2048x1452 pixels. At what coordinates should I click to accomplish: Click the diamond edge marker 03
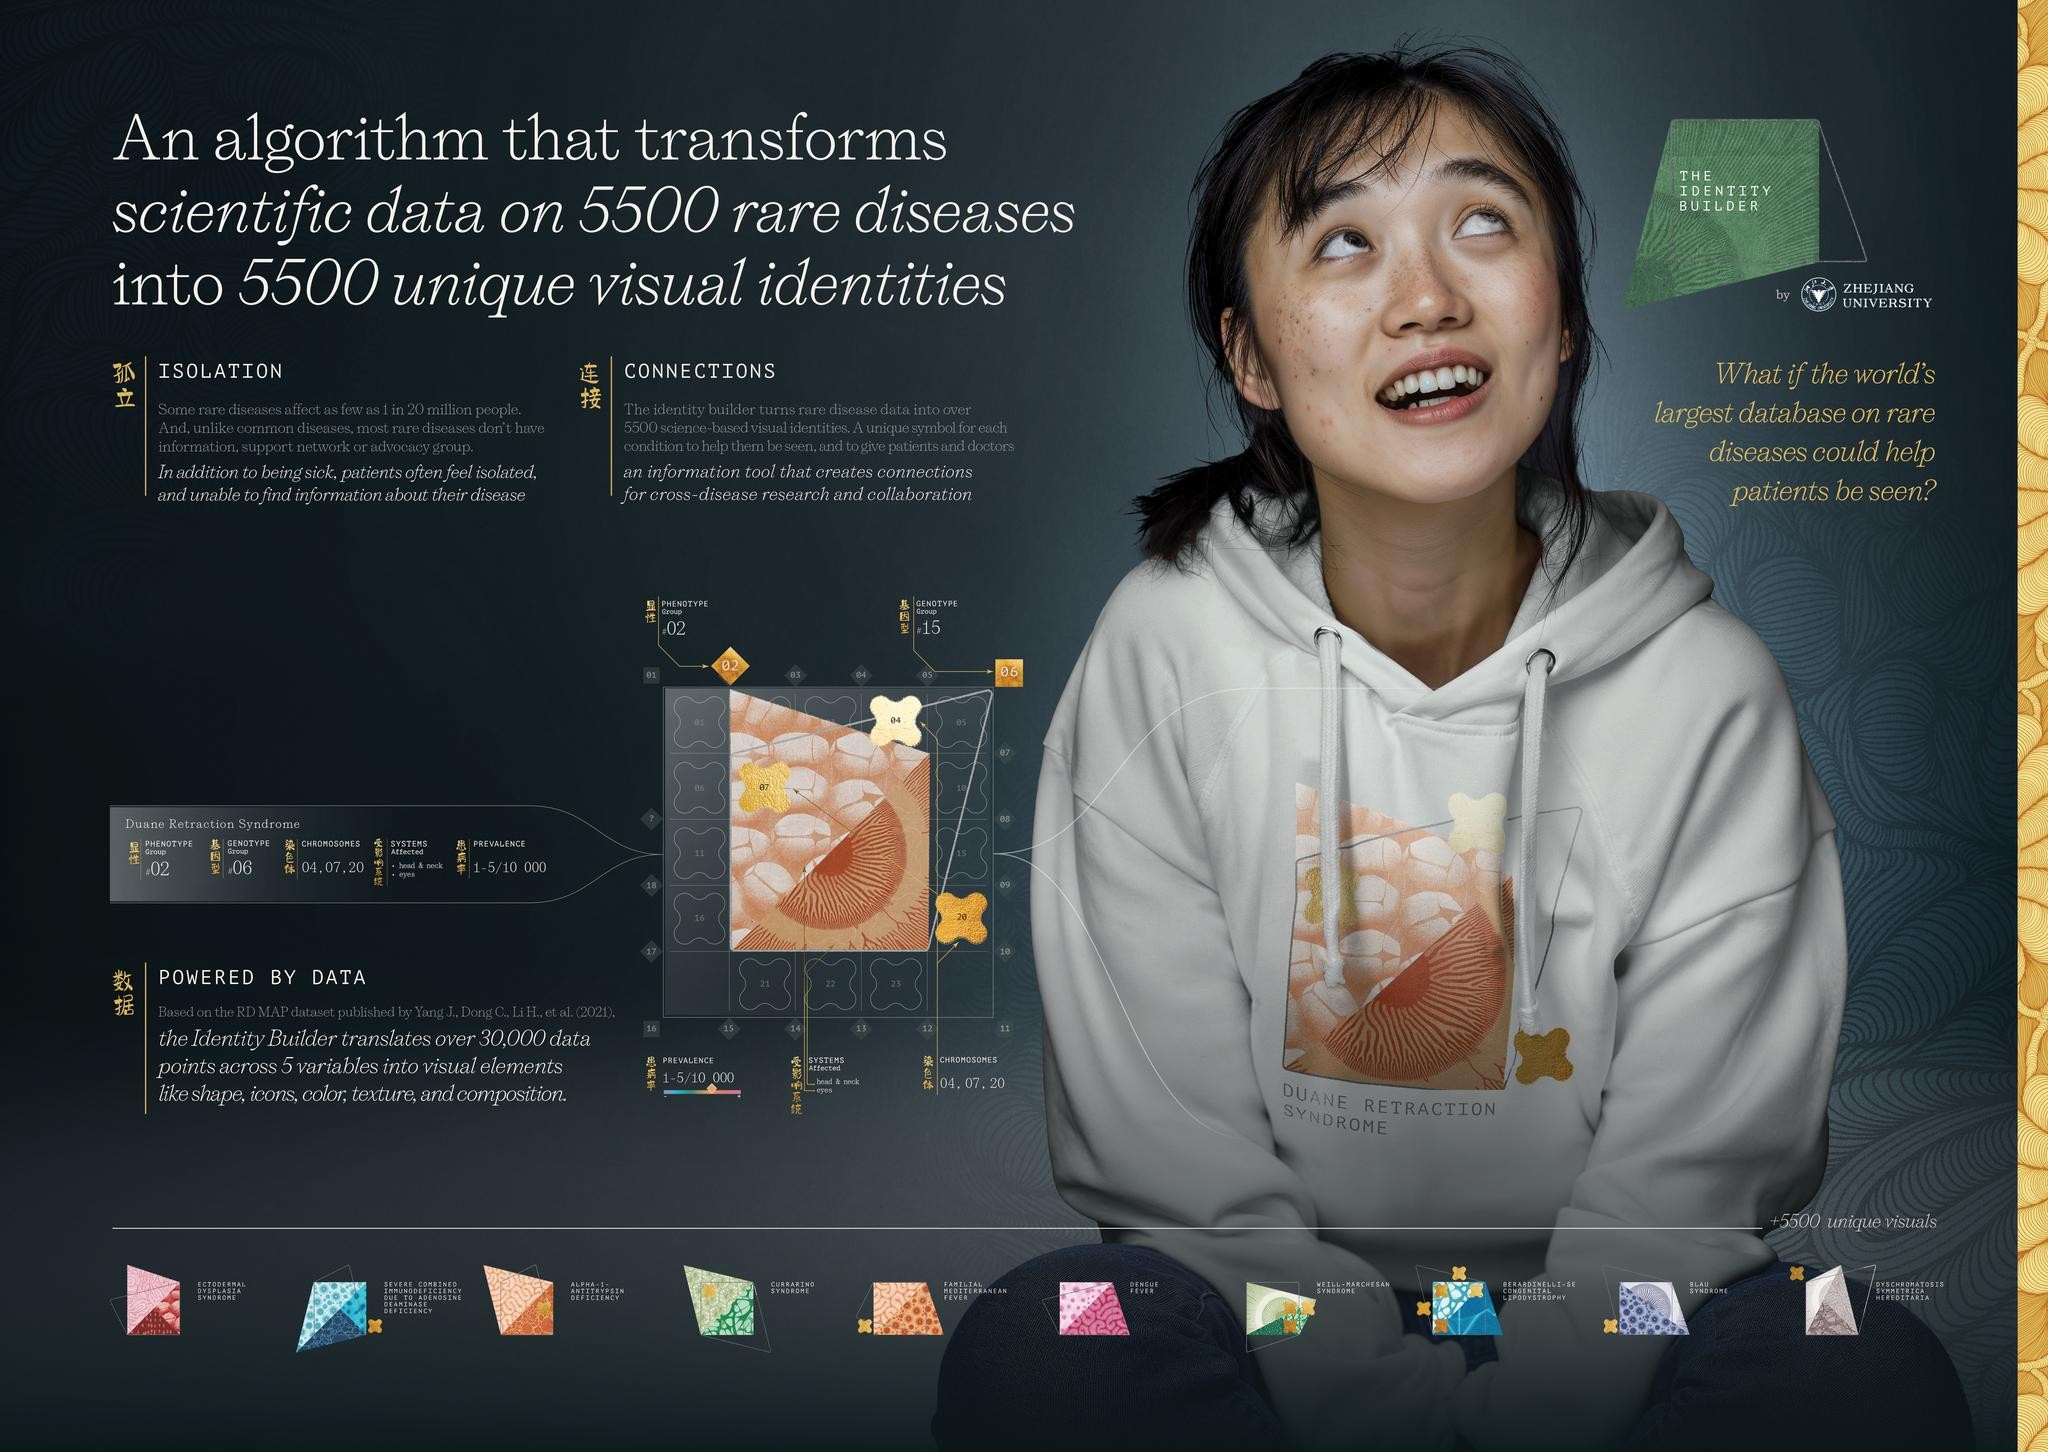pyautogui.click(x=795, y=675)
